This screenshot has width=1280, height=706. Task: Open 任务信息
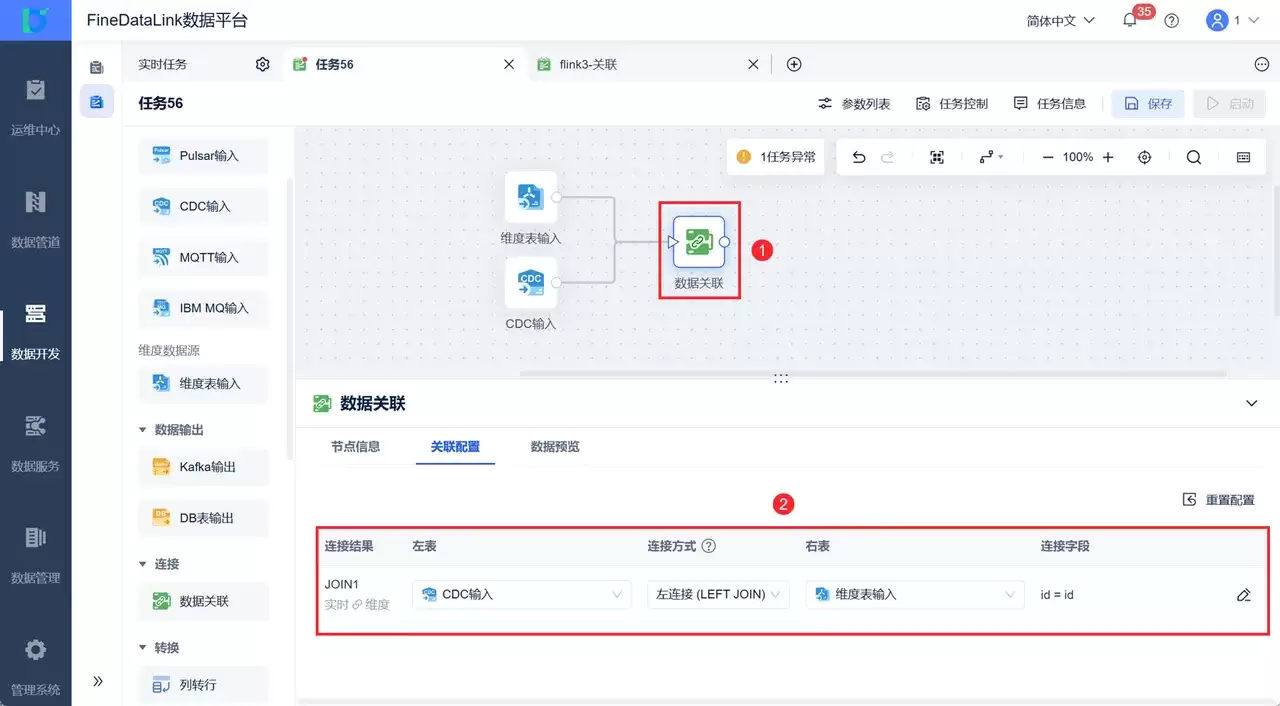[1050, 104]
